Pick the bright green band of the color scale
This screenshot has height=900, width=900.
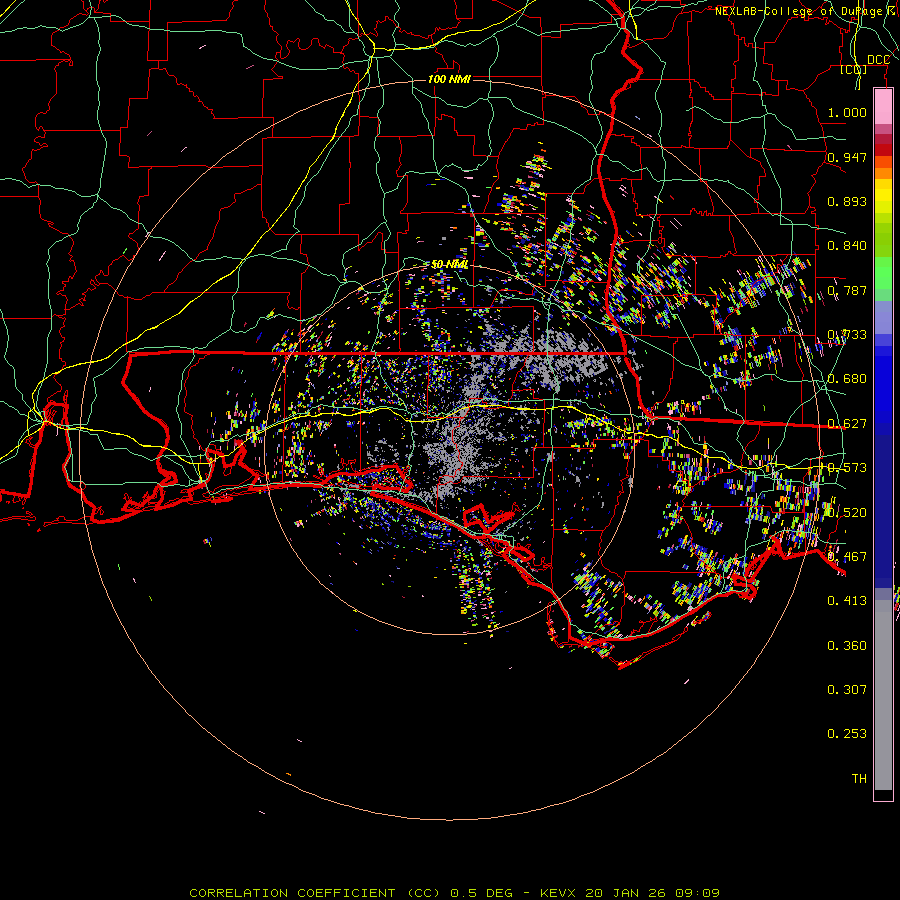click(883, 273)
